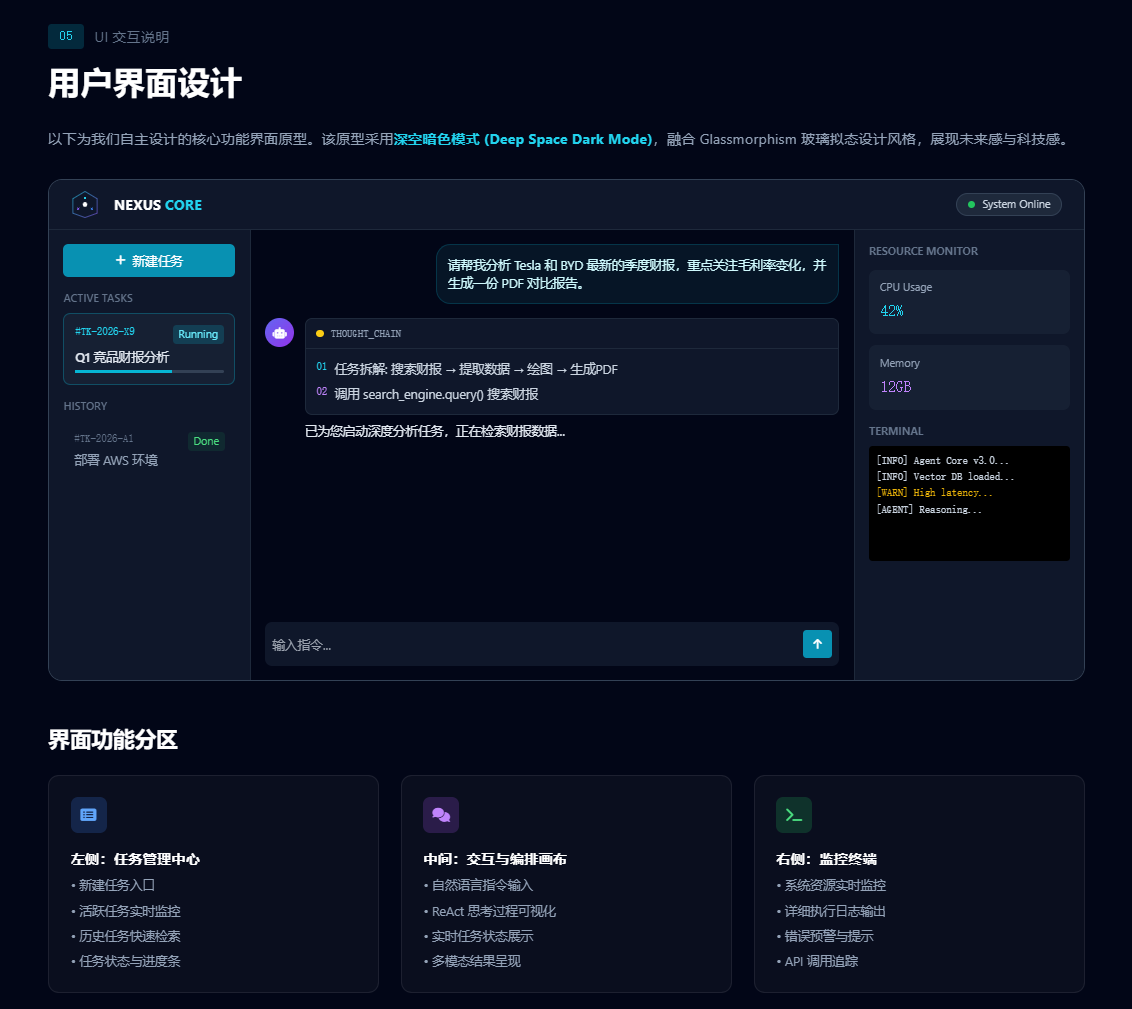Click the 新建任务 button
This screenshot has width=1132, height=1009.
click(148, 260)
